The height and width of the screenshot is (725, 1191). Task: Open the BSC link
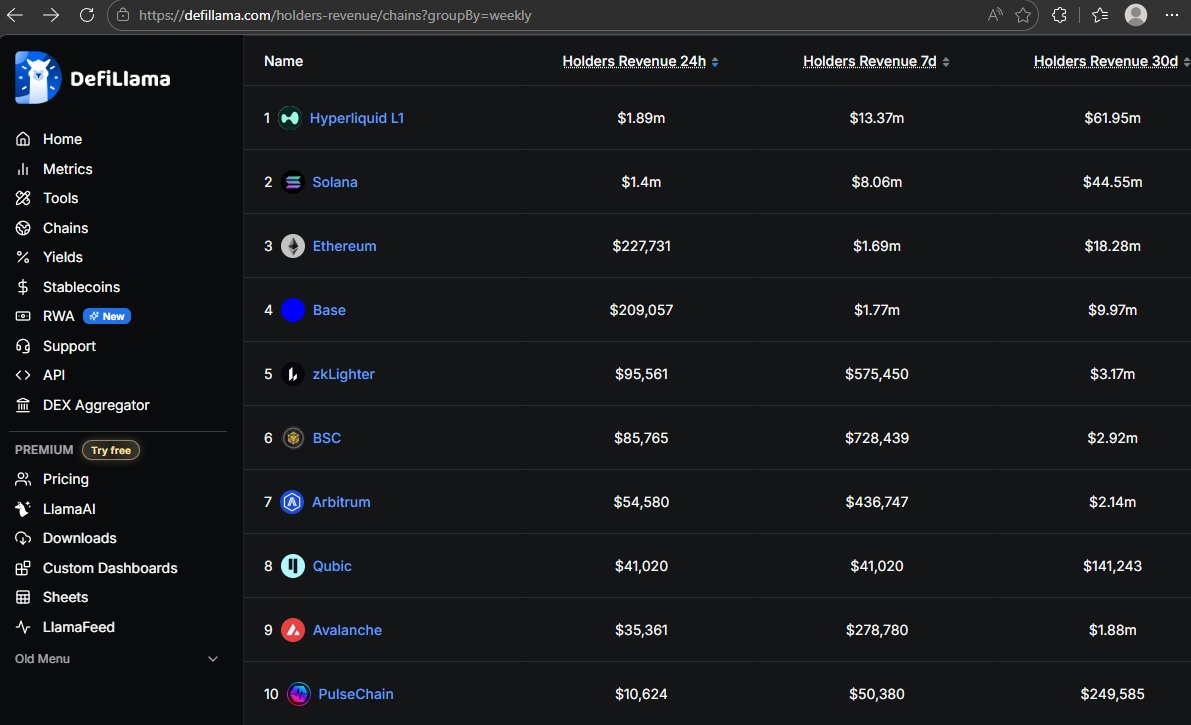327,438
